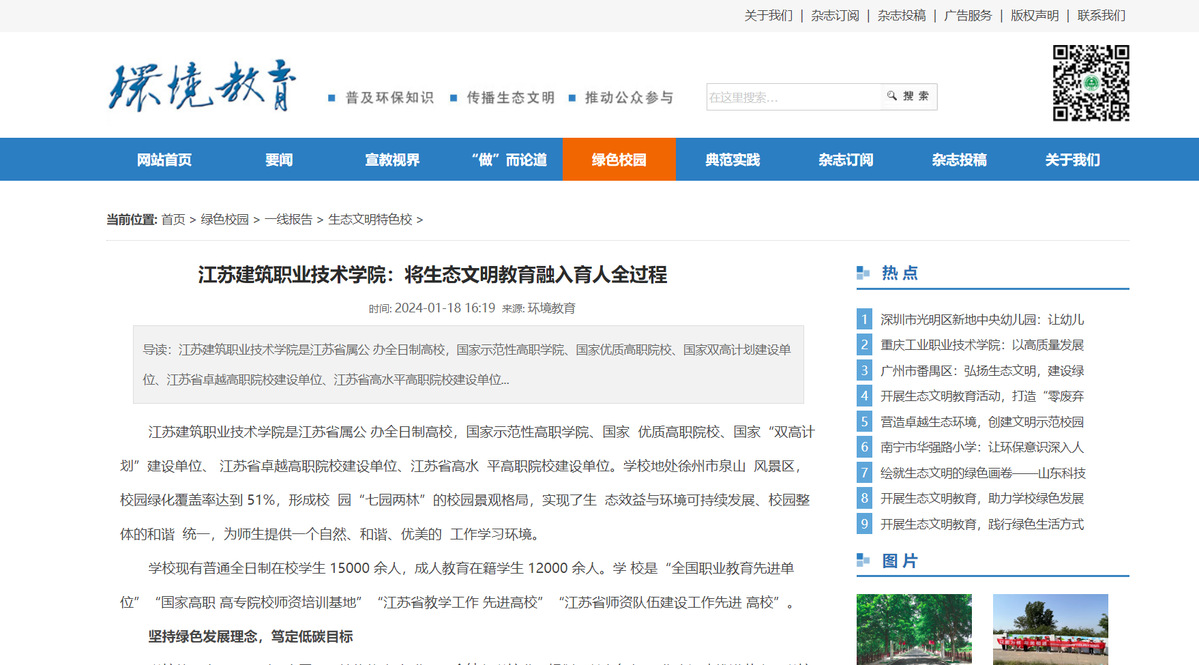
Task: Focus the 在这里搜索 search input field
Action: 792,97
